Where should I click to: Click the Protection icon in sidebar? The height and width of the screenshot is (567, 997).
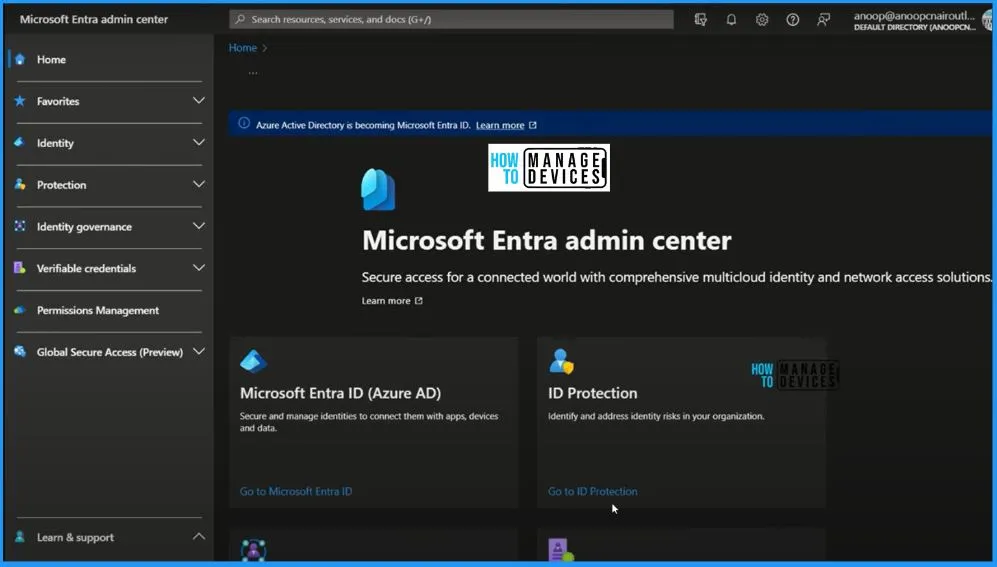pyautogui.click(x=20, y=185)
